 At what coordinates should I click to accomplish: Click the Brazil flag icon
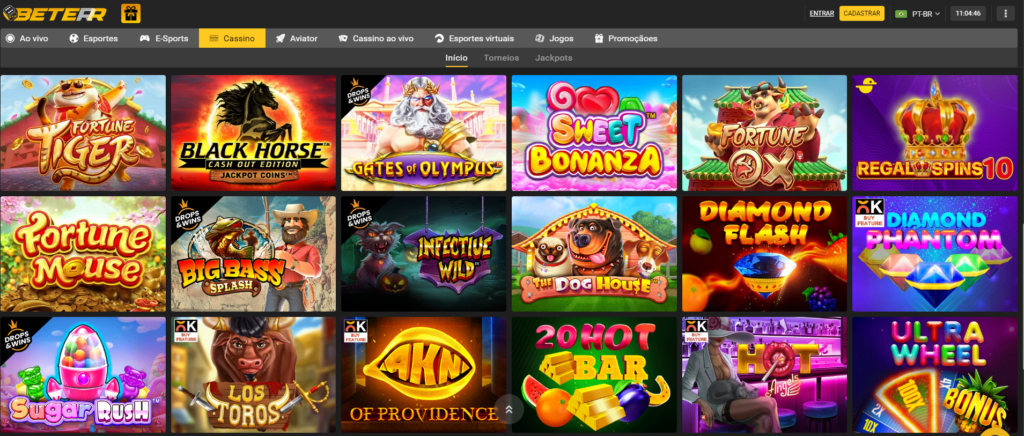click(901, 14)
